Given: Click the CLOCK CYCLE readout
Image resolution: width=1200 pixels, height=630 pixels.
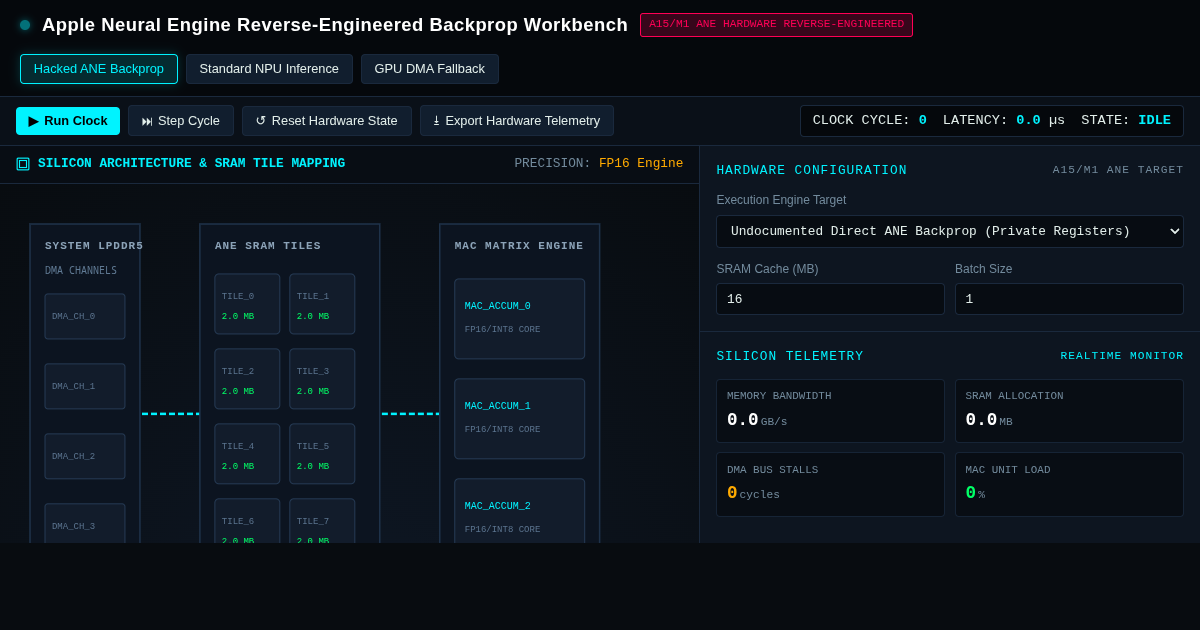Looking at the screenshot, I should point(869,121).
